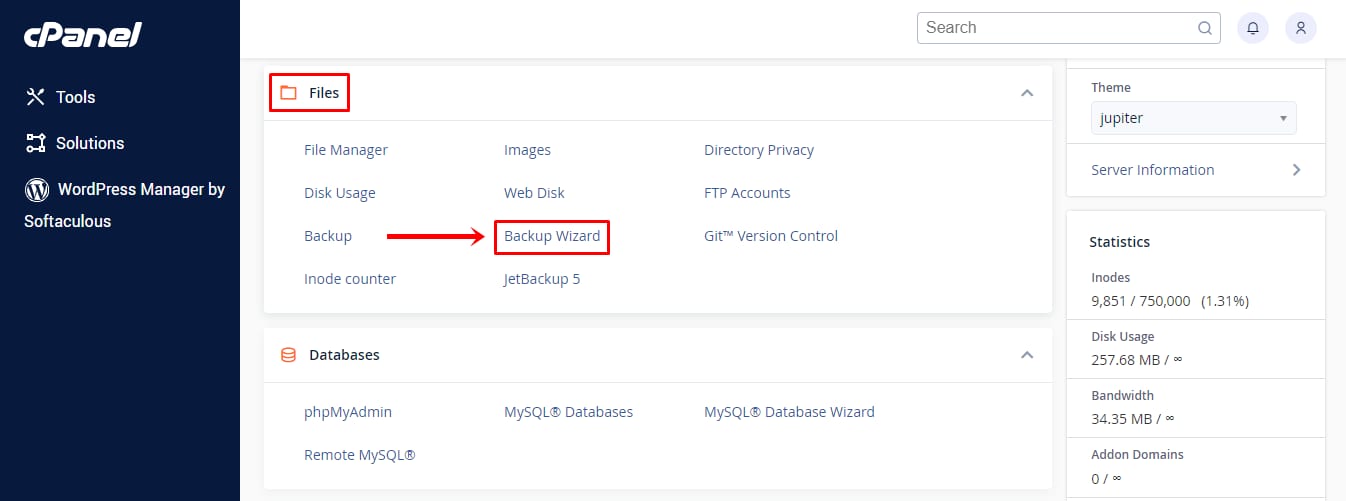Click the notifications bell icon
Image resolution: width=1346 pixels, height=501 pixels.
tap(1253, 28)
